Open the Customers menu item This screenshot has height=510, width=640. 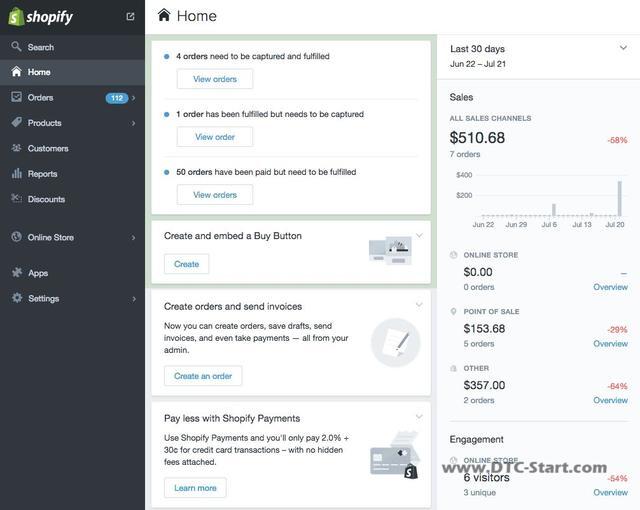pos(72,148)
